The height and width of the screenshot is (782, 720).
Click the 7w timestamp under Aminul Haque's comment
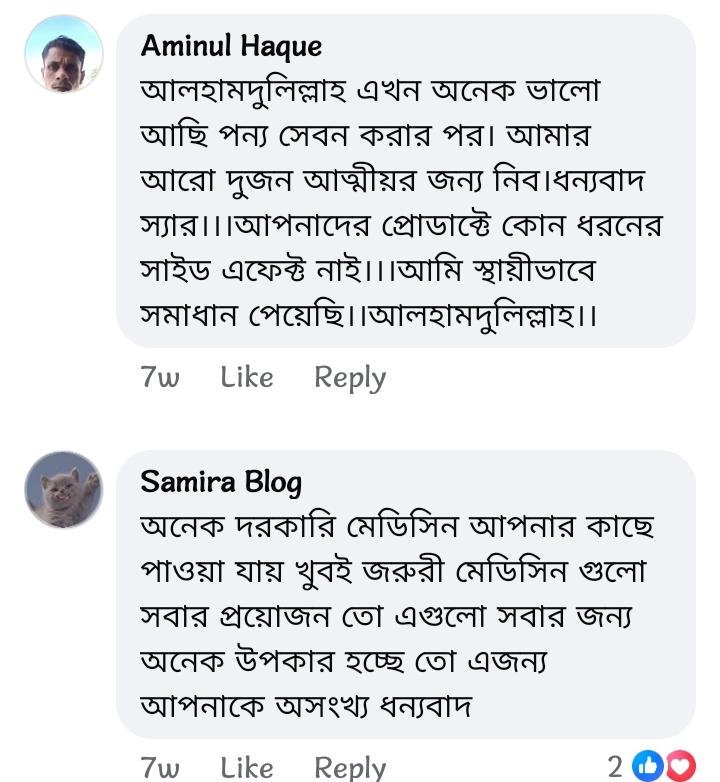pyautogui.click(x=160, y=377)
